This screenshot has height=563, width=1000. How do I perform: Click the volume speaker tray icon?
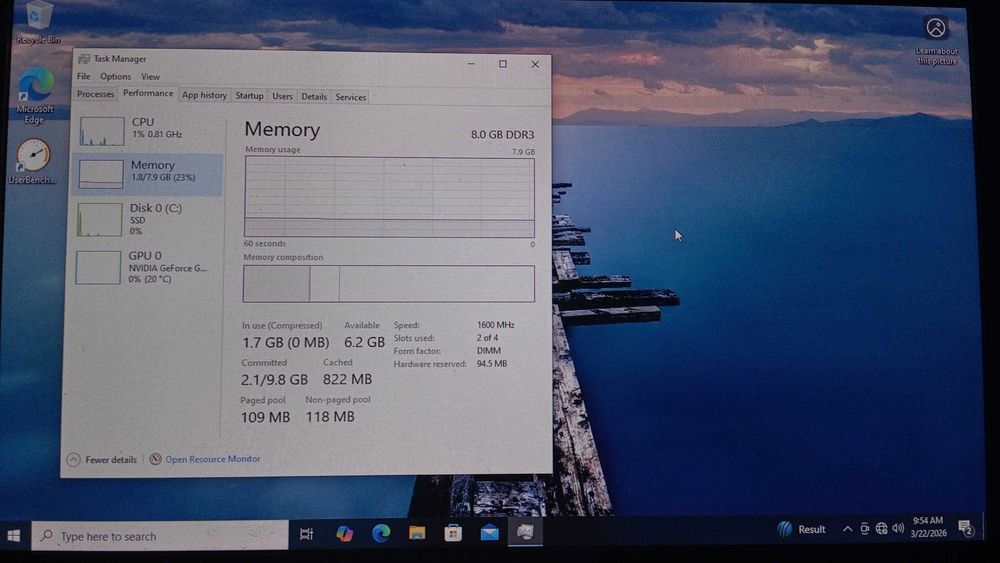point(898,528)
